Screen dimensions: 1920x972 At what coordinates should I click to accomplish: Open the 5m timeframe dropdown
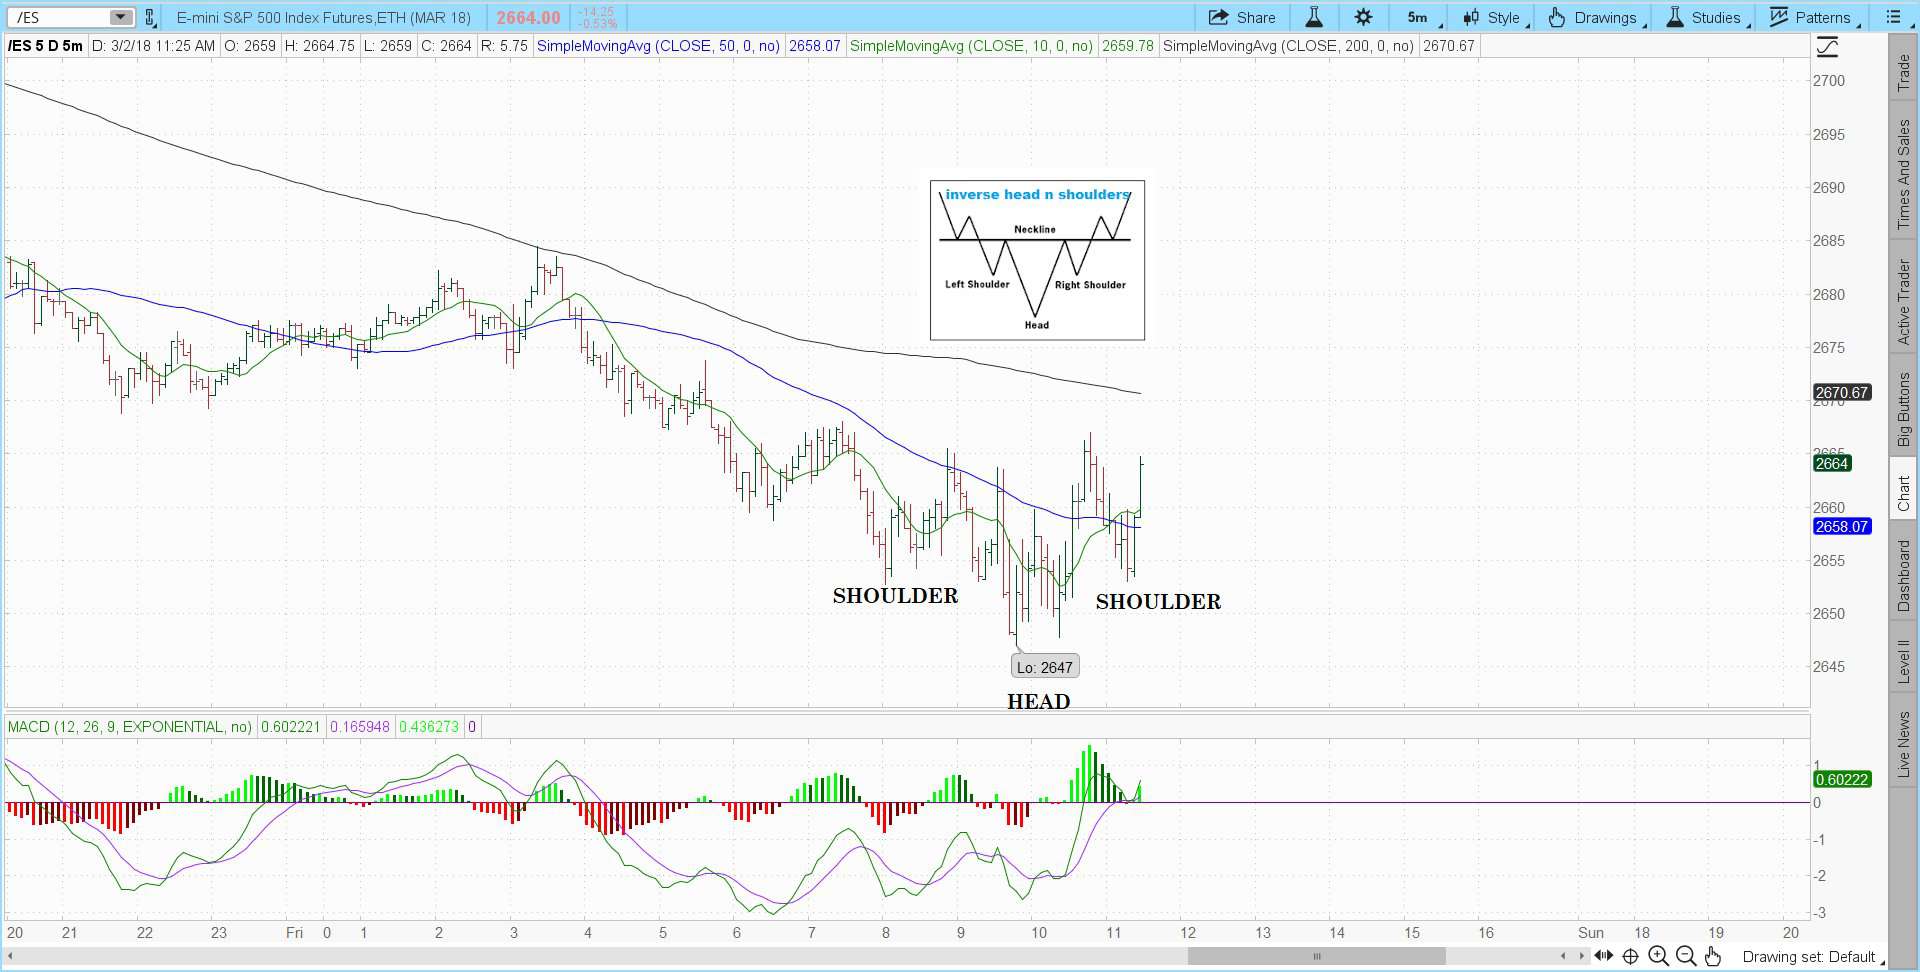[1422, 18]
